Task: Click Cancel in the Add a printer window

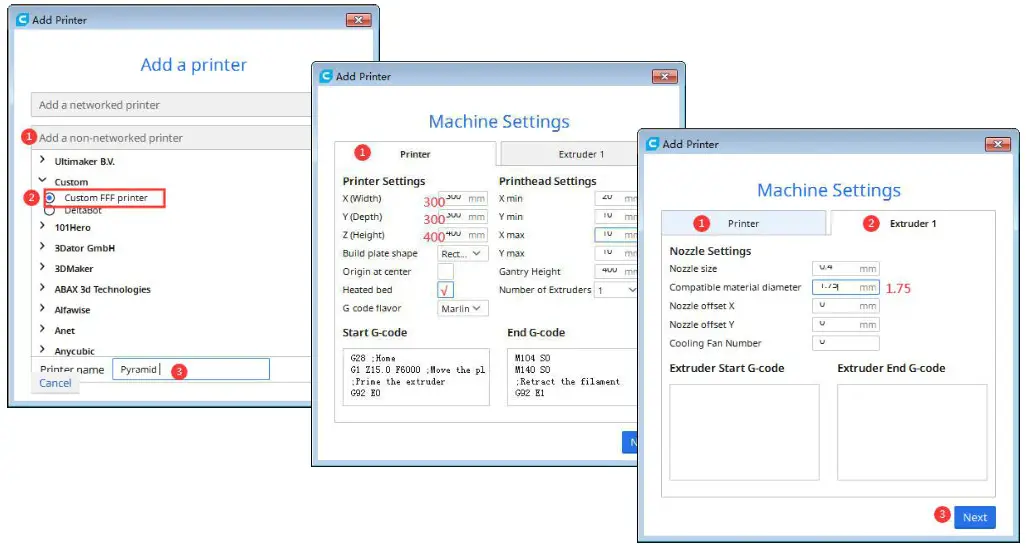Action: click(55, 383)
